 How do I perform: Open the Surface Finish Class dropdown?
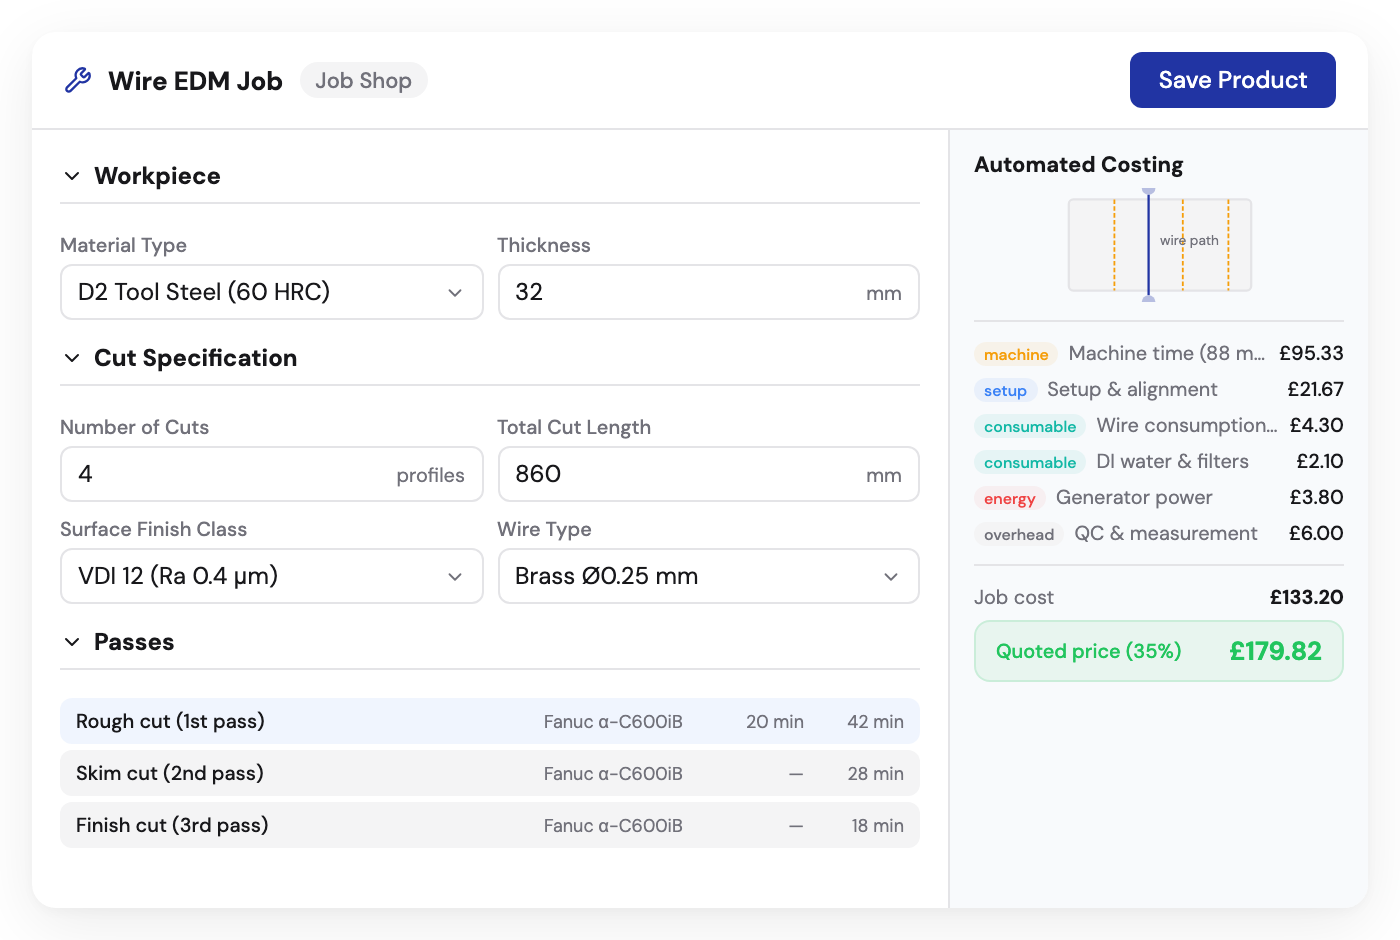pos(271,576)
